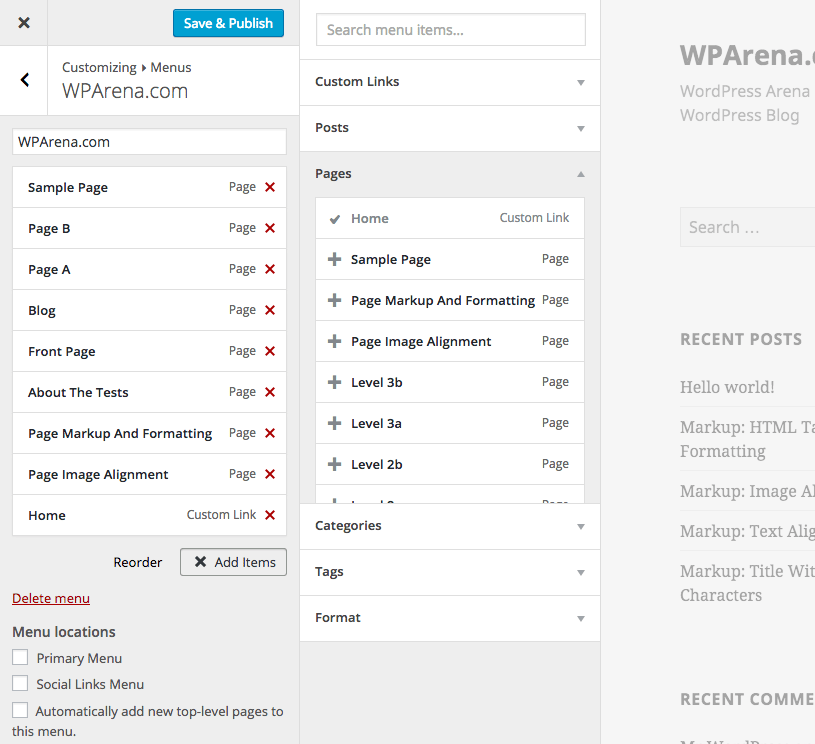Click the Add Items button
815x744 pixels.
coord(233,562)
